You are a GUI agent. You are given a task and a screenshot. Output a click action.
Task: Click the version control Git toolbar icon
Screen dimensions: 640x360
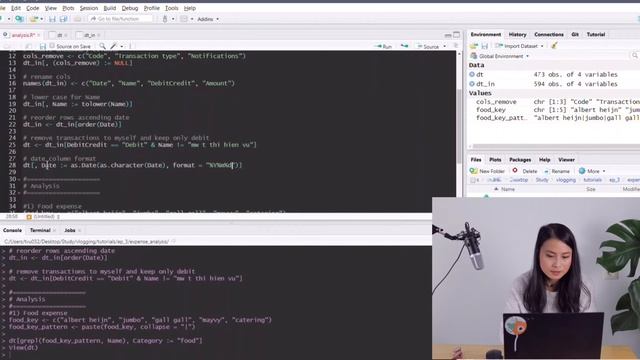tap(165, 19)
